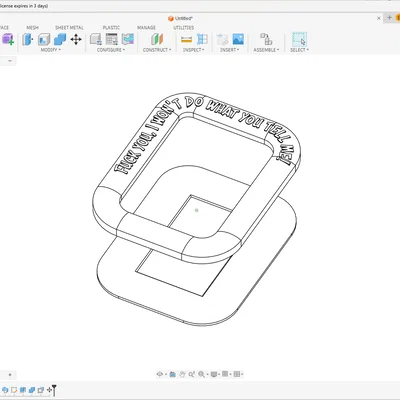Expand the ASSEMBLE dropdown menu
The height and width of the screenshot is (400, 400).
(x=266, y=50)
